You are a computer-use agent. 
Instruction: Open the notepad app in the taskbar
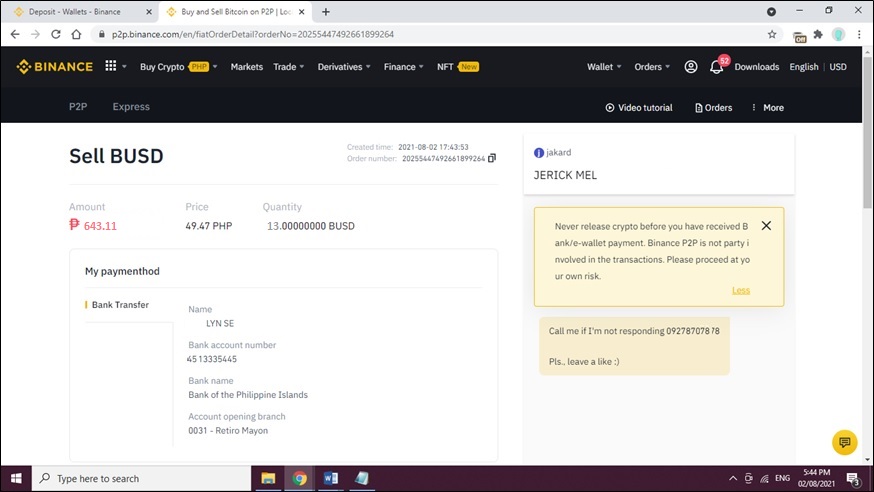362,479
